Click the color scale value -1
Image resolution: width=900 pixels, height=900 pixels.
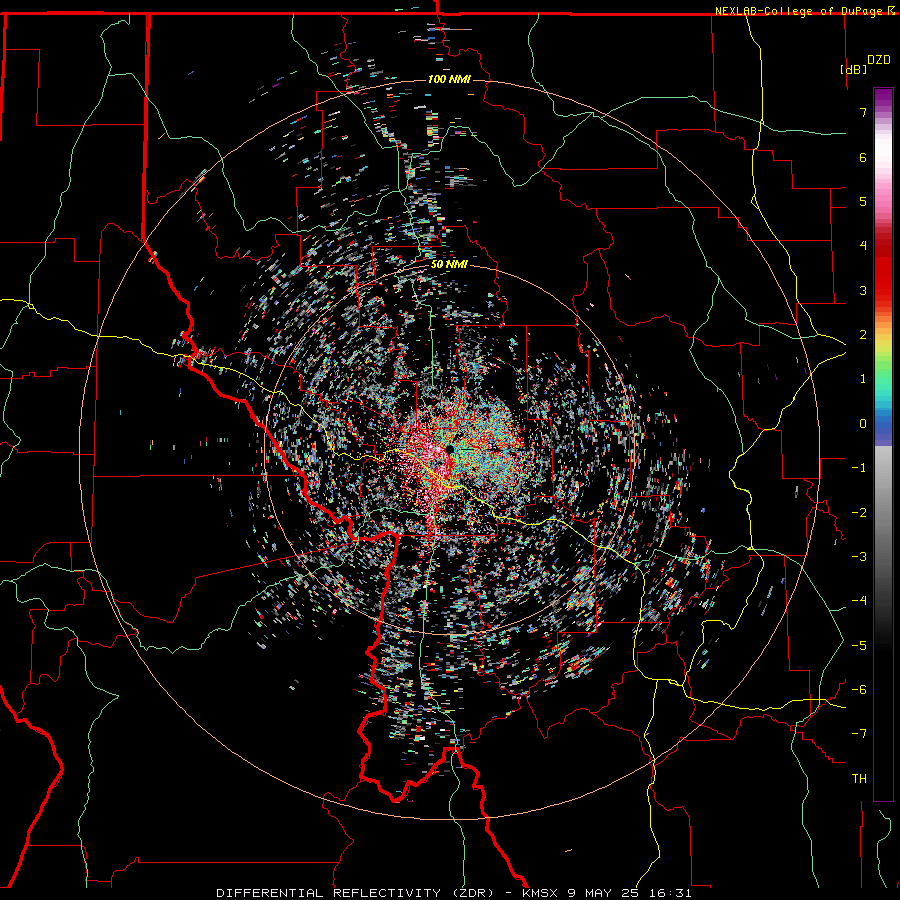pos(859,468)
